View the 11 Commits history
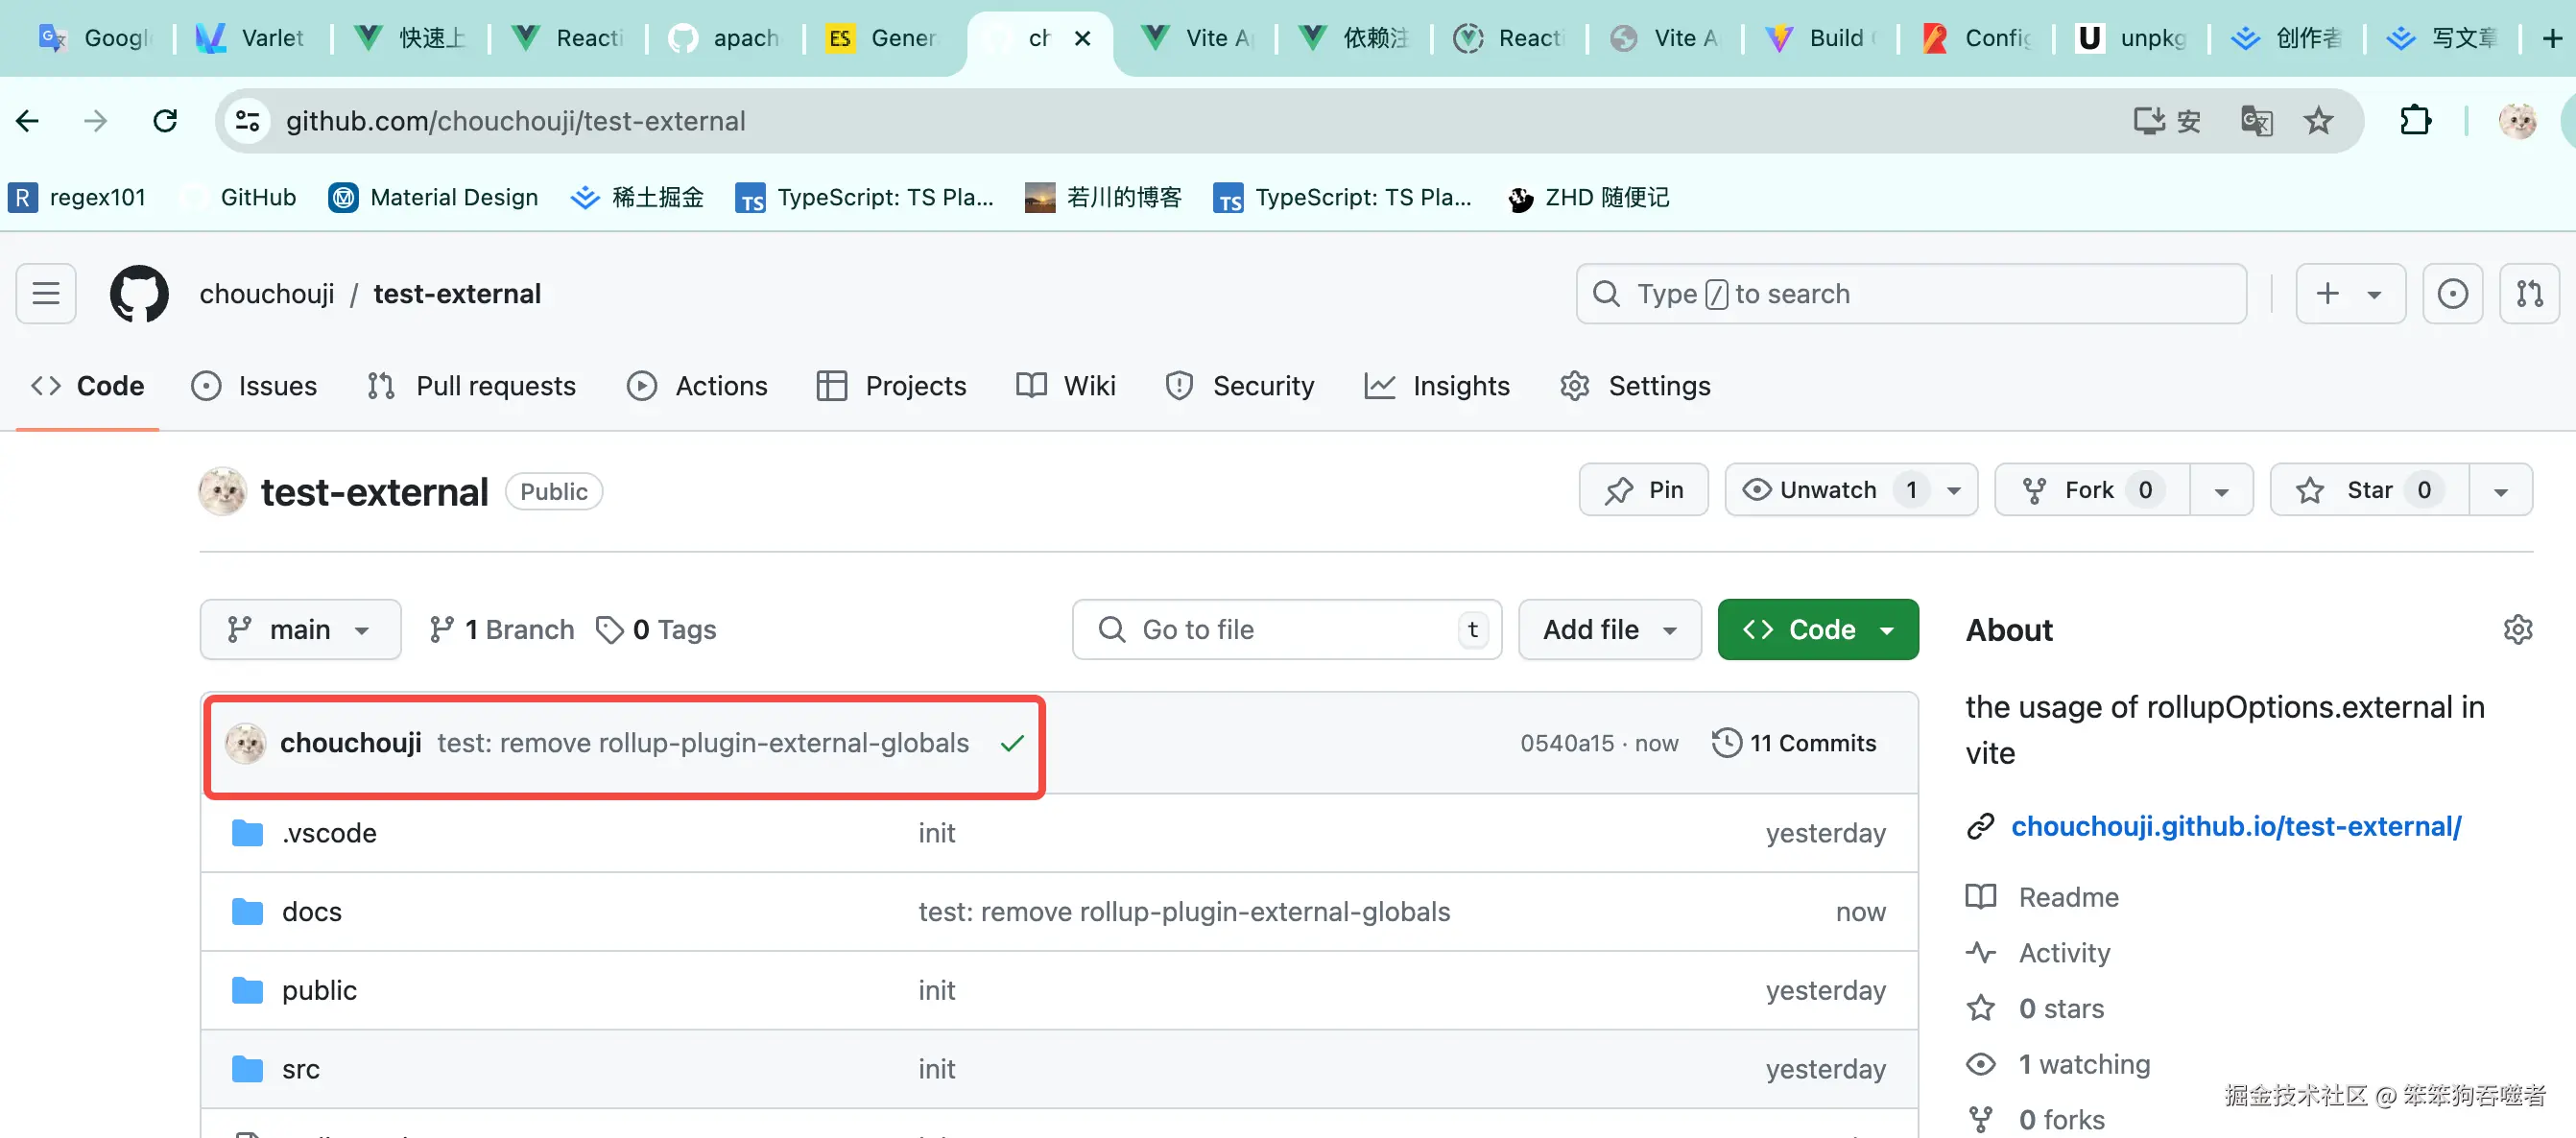 [x=1794, y=743]
